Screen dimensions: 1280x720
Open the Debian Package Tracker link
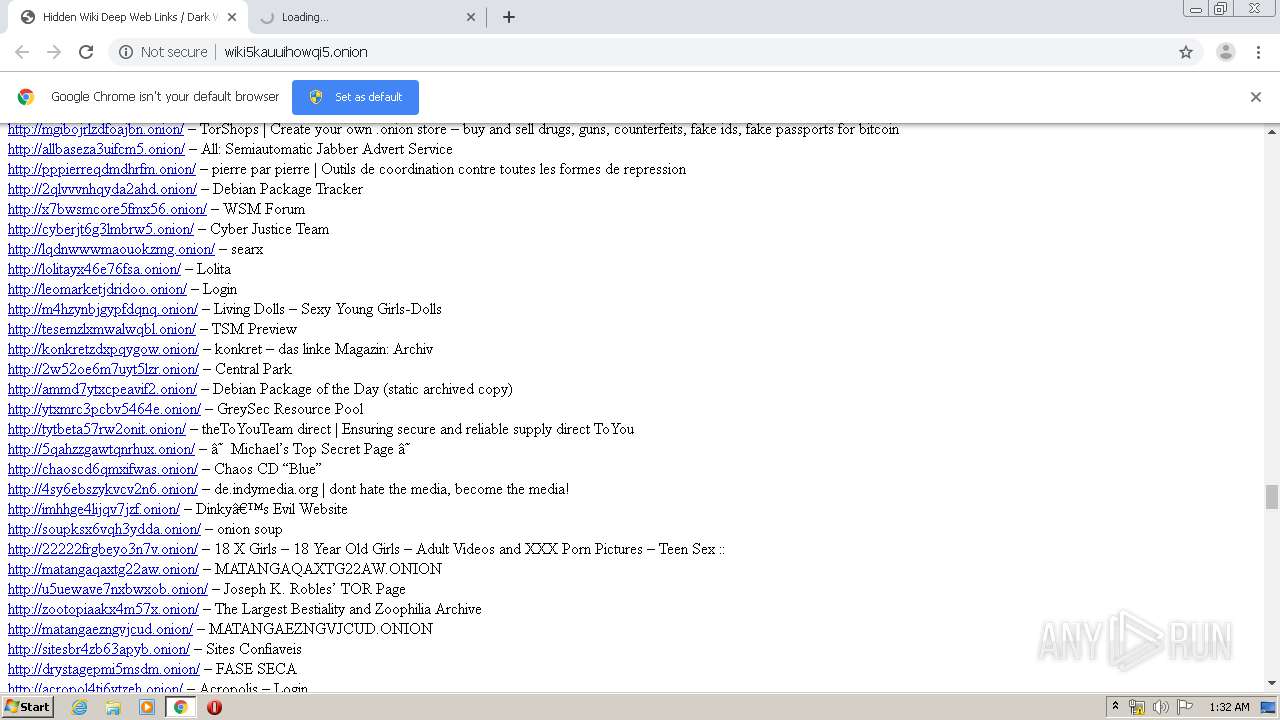point(103,189)
